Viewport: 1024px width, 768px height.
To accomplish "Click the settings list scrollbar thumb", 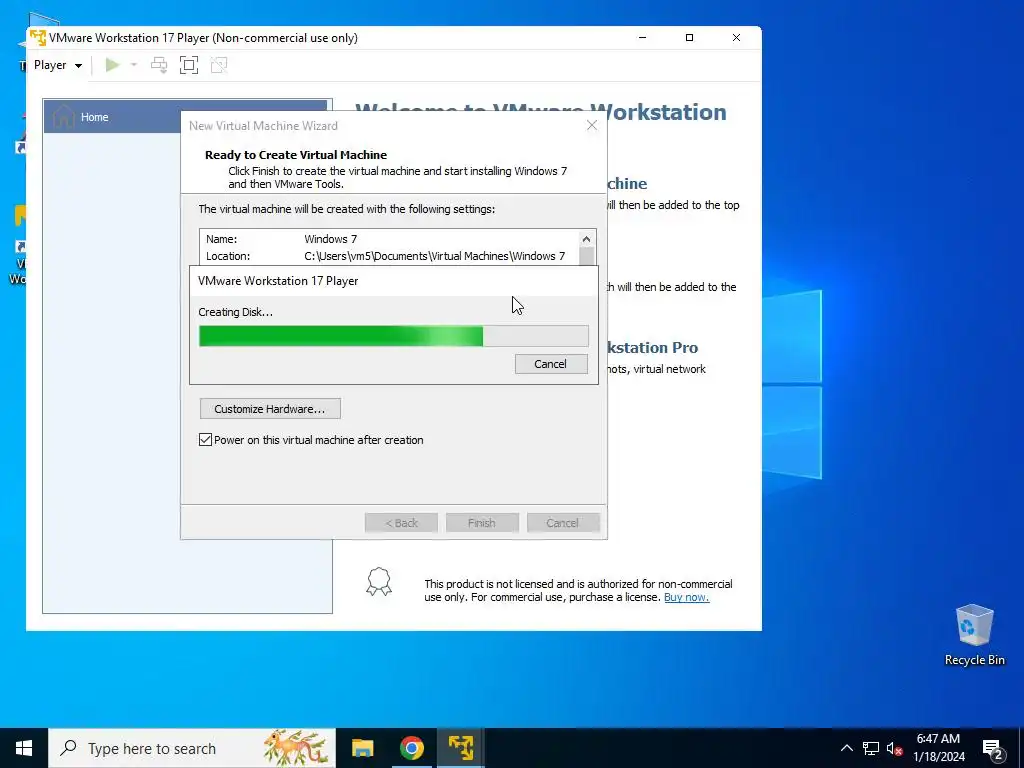I will tap(586, 256).
